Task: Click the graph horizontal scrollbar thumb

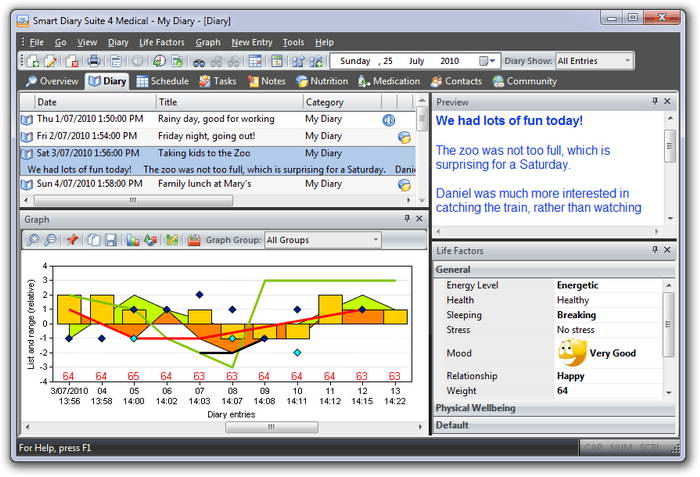Action: click(x=271, y=427)
